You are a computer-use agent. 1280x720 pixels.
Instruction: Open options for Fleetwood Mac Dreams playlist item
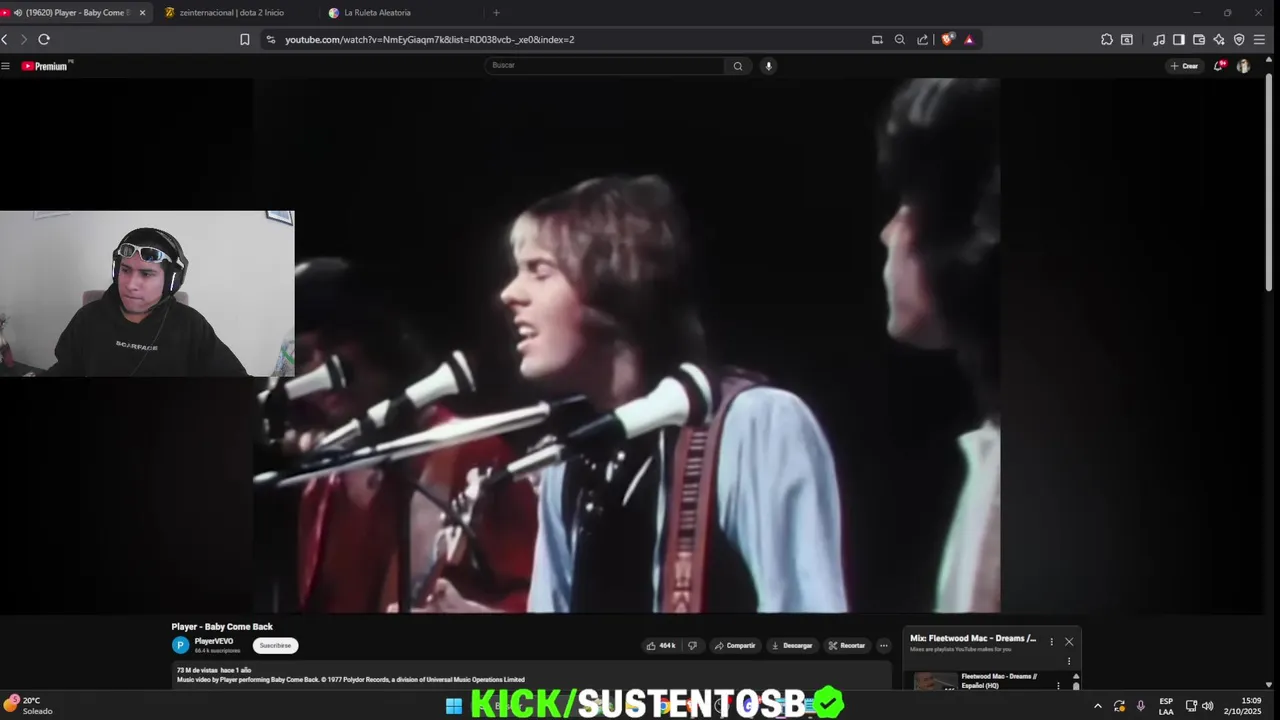(1059, 685)
